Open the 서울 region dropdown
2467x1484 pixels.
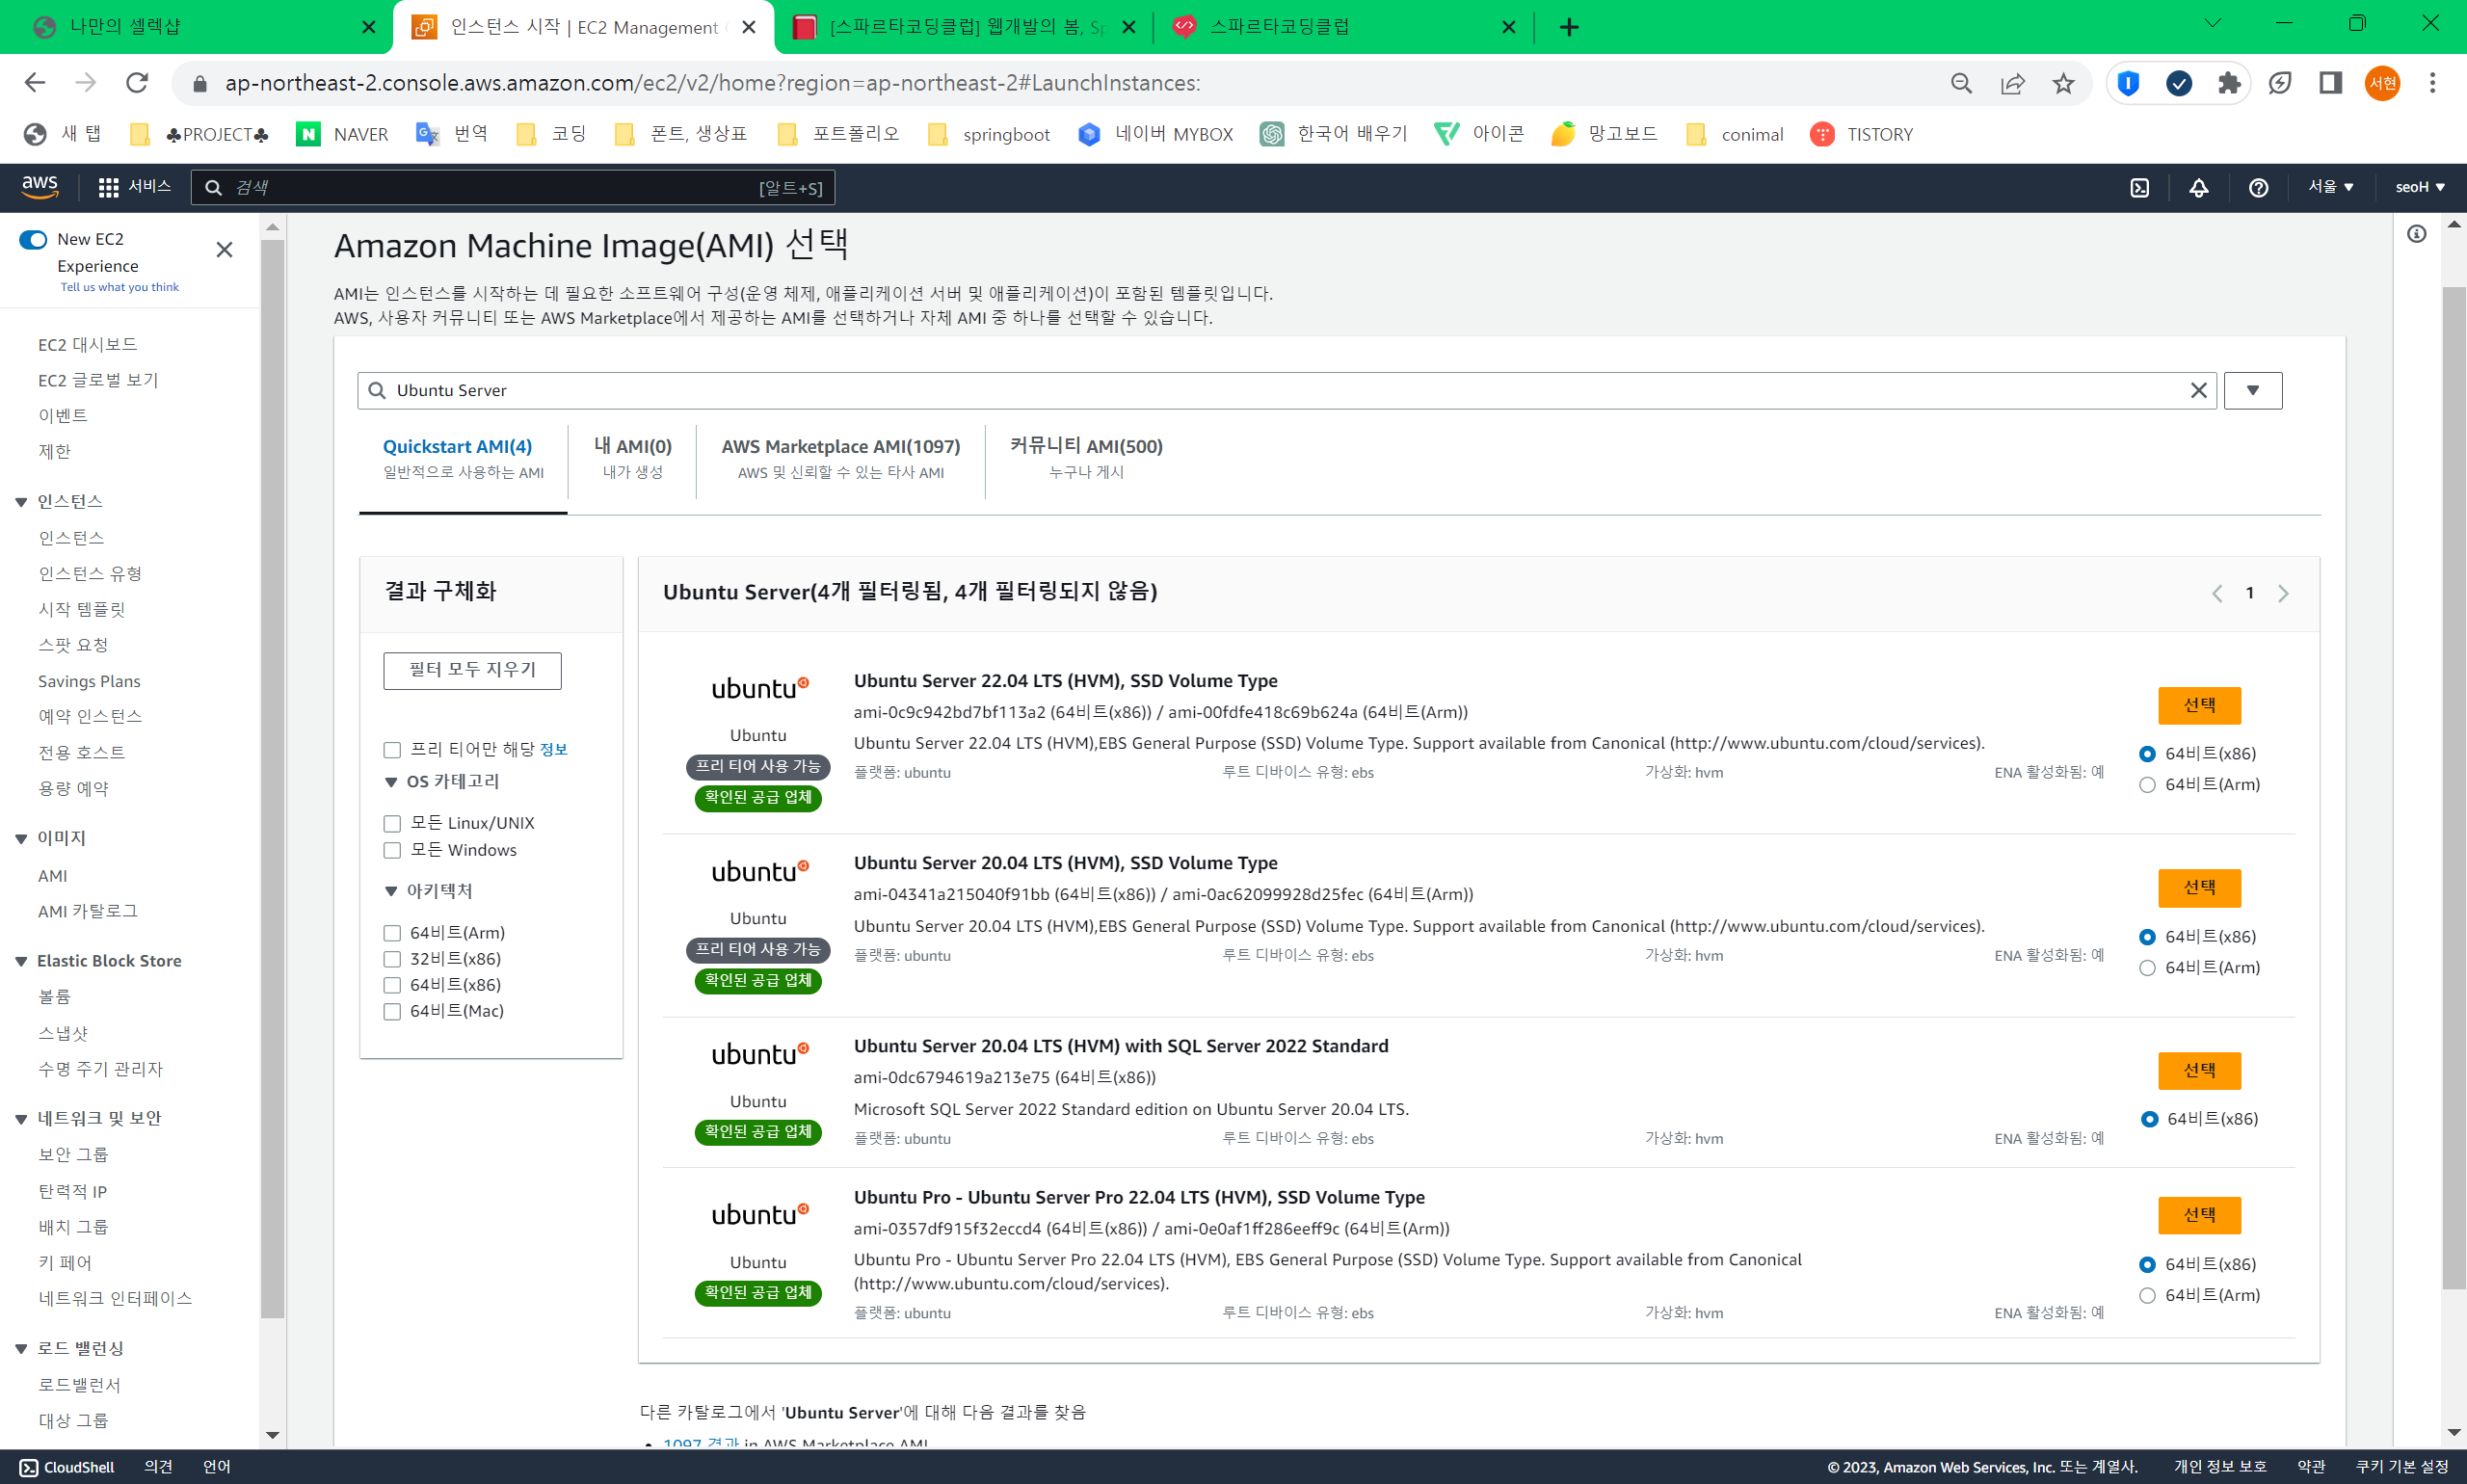click(2331, 187)
